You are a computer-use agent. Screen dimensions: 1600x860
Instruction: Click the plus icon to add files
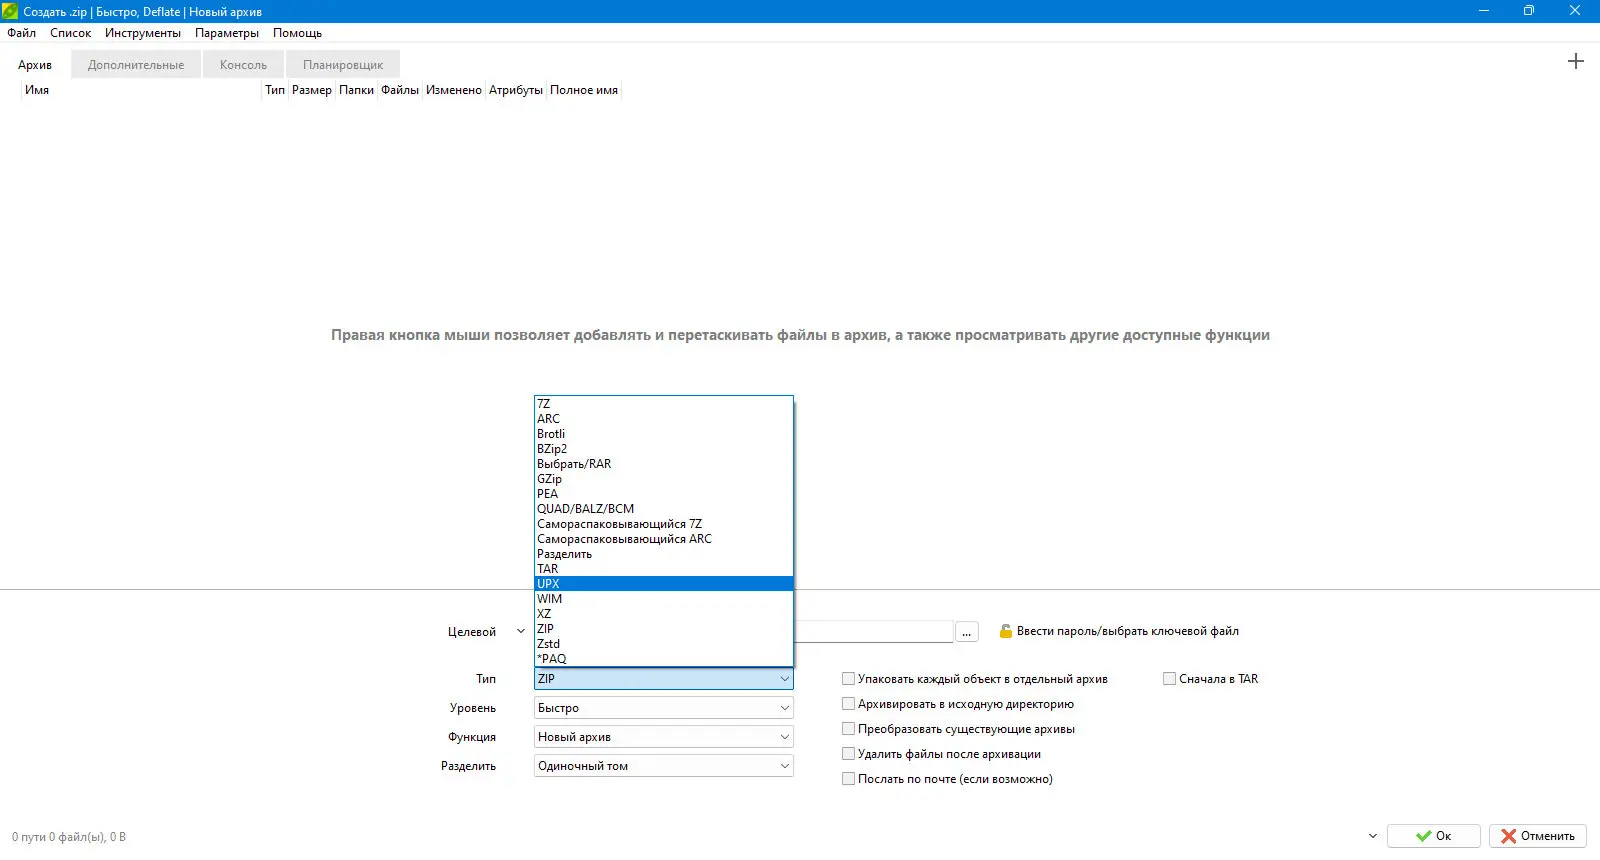1575,61
